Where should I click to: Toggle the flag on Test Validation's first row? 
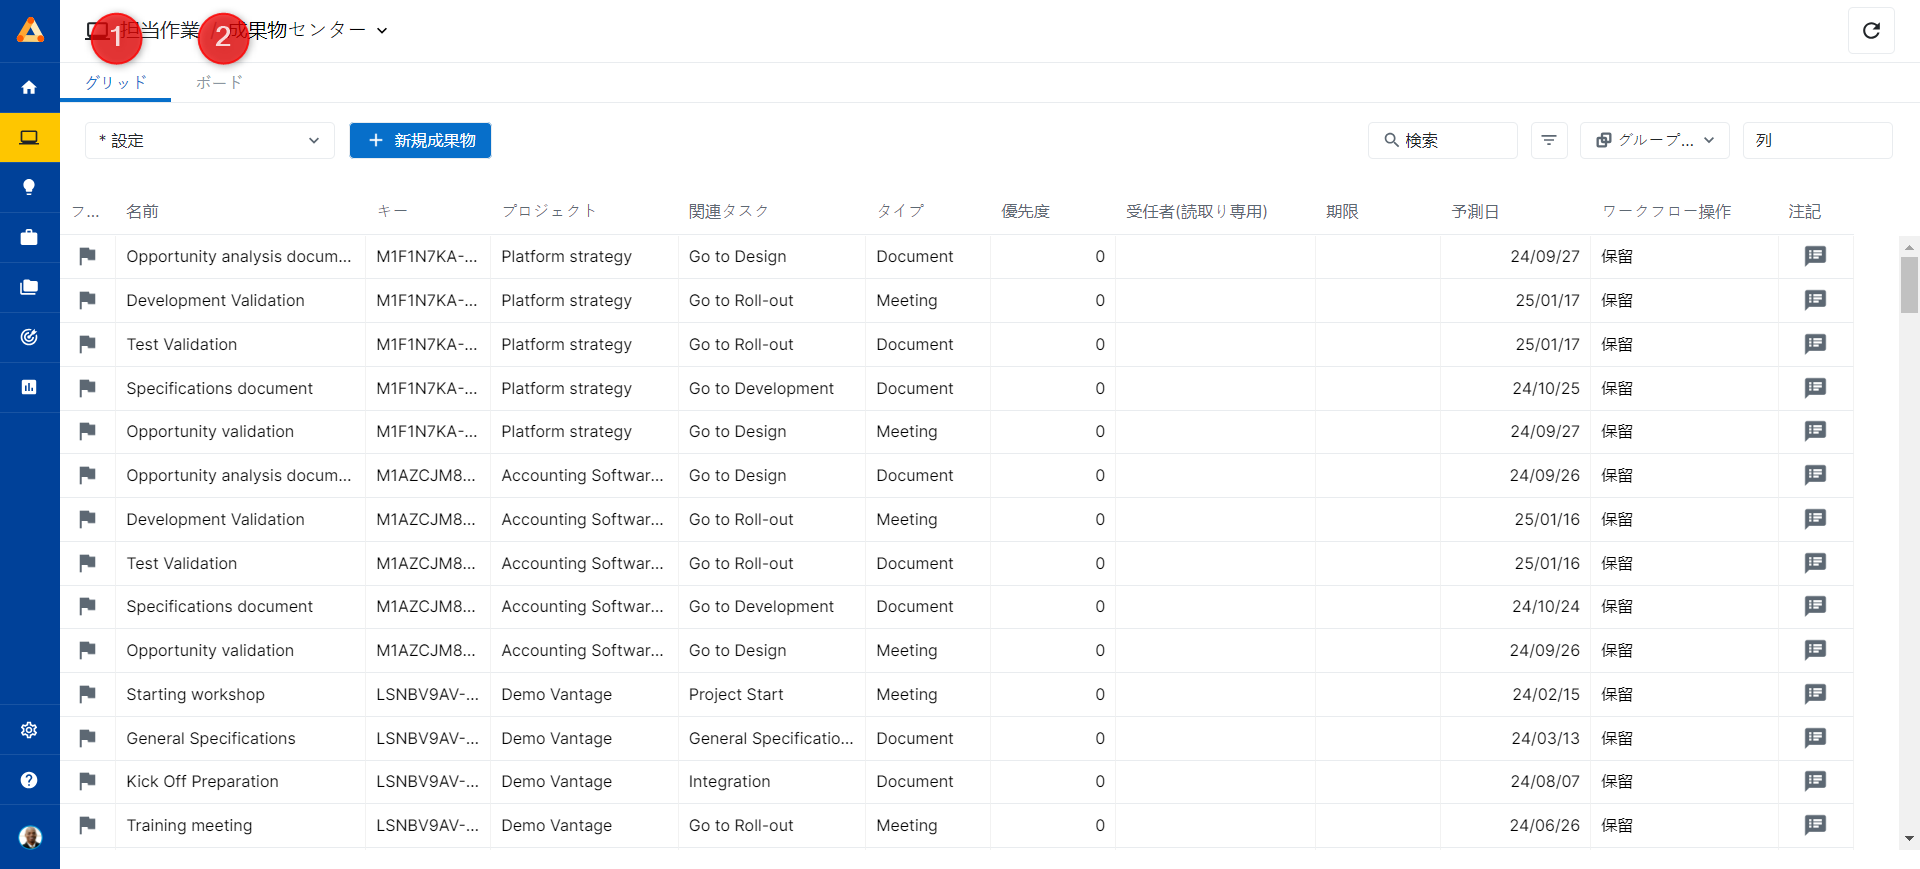(88, 344)
